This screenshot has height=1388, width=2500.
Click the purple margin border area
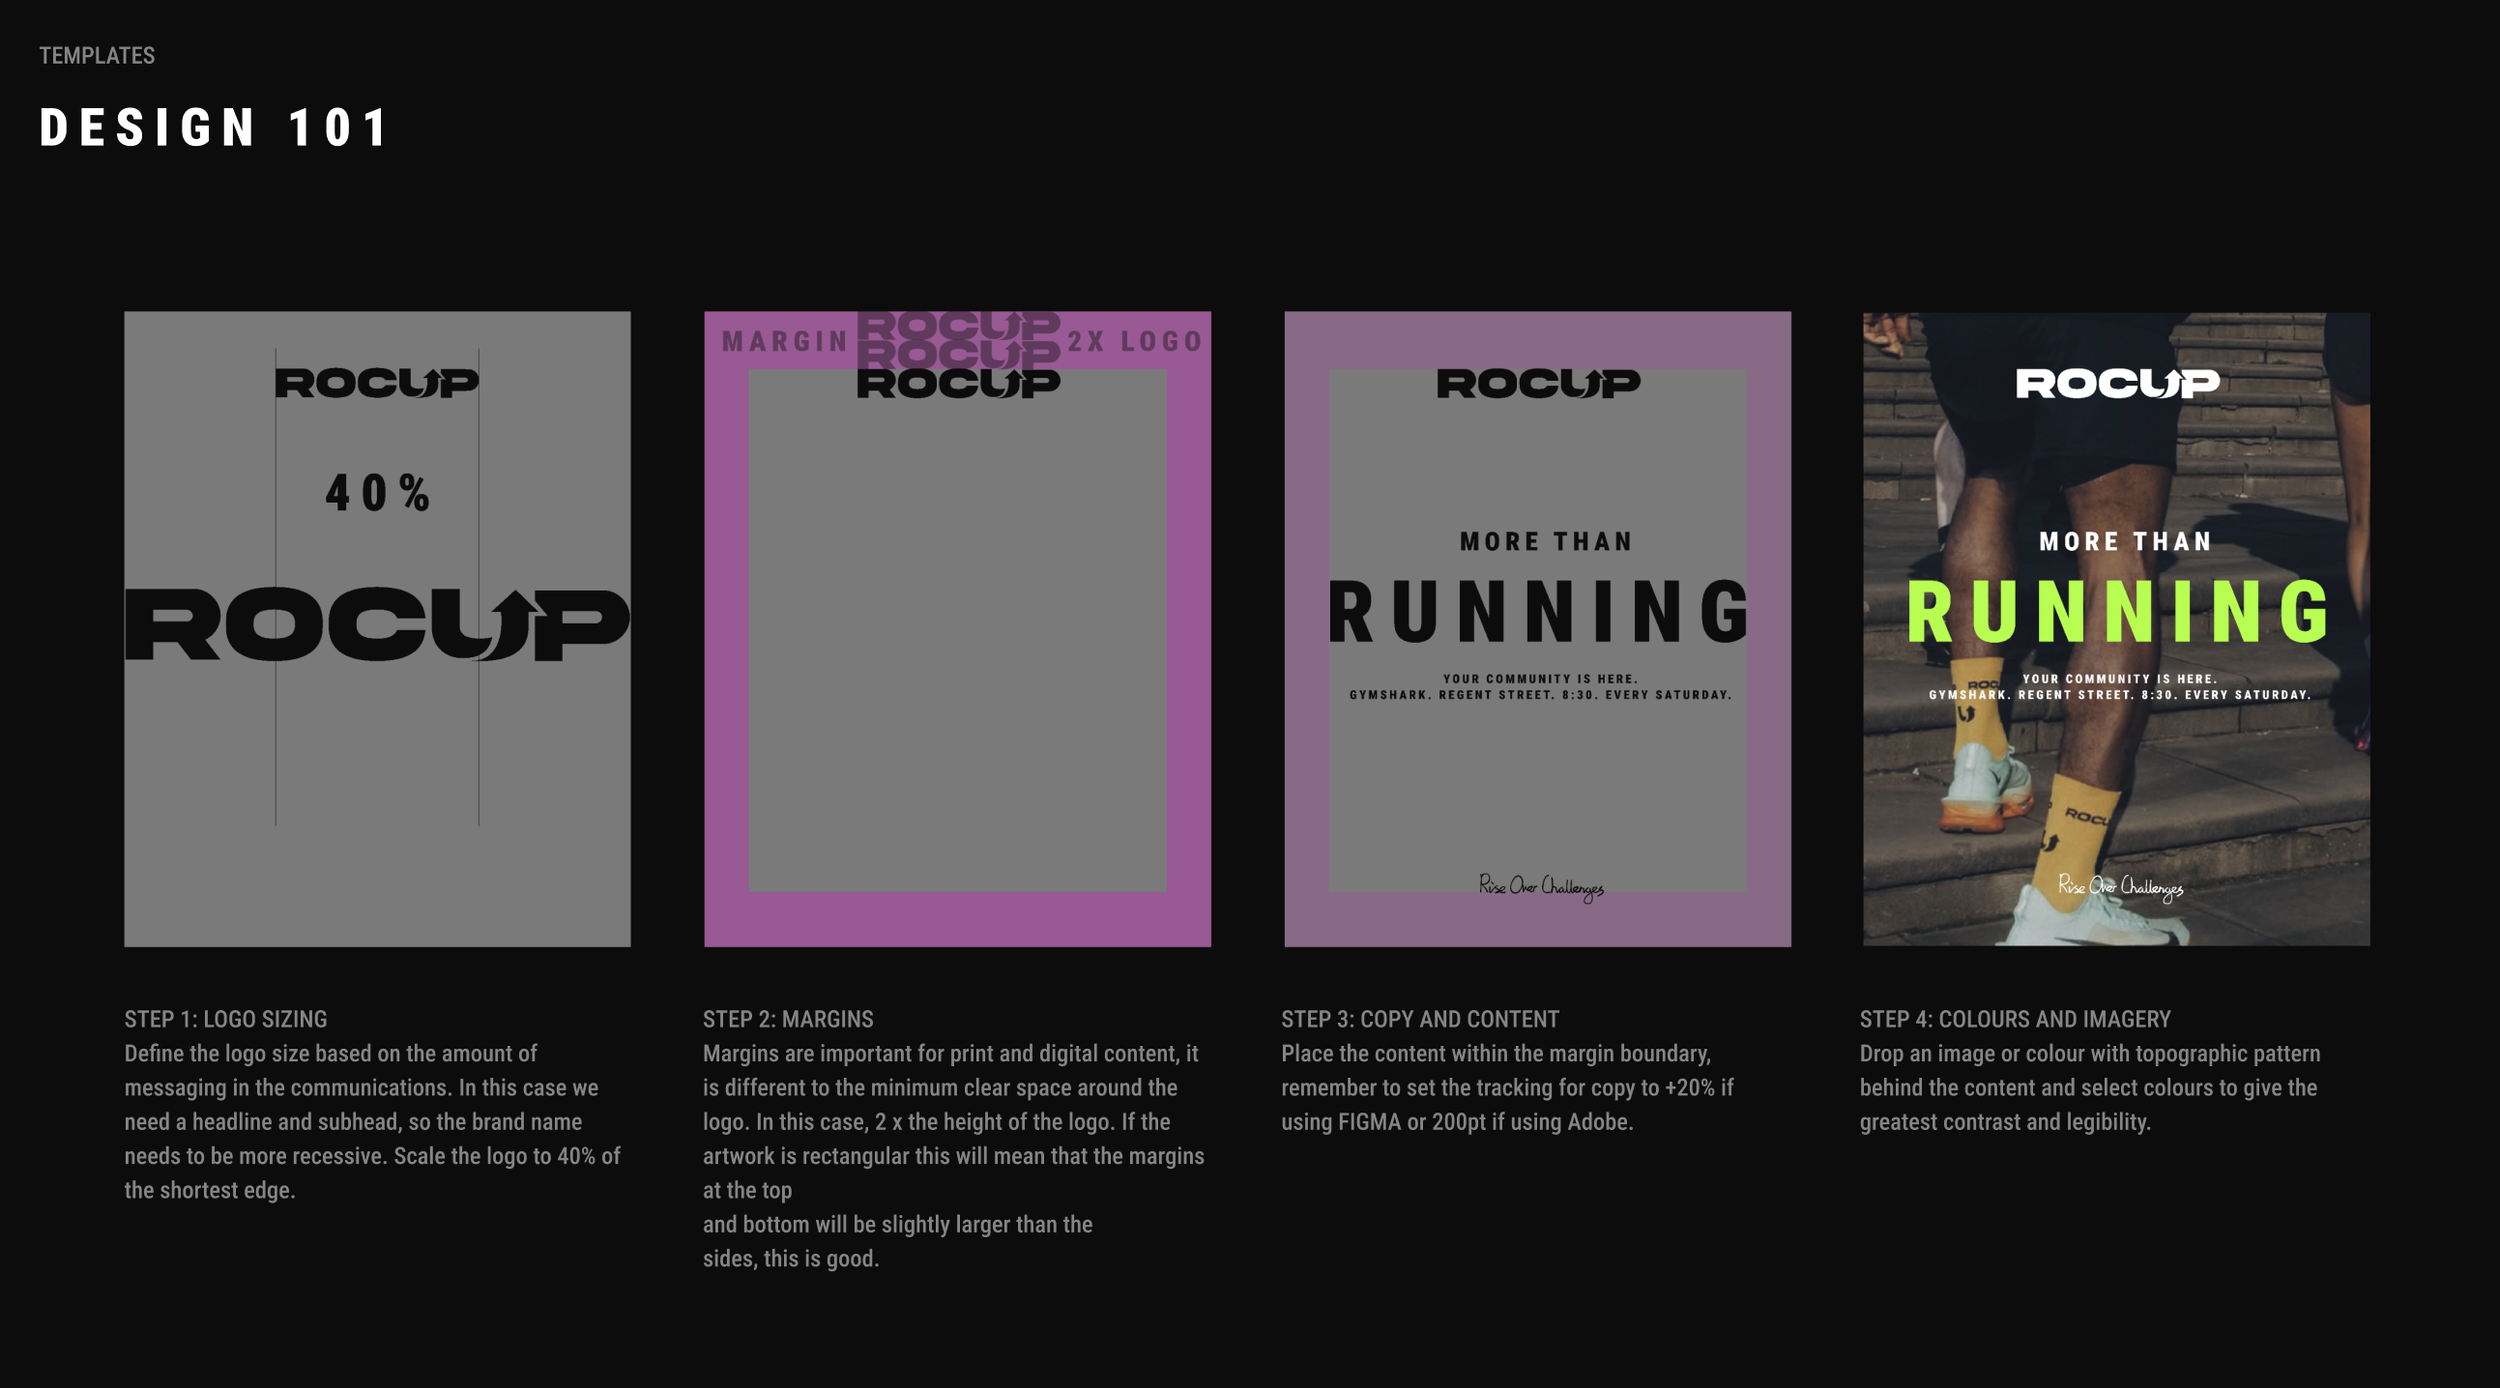tap(957, 920)
